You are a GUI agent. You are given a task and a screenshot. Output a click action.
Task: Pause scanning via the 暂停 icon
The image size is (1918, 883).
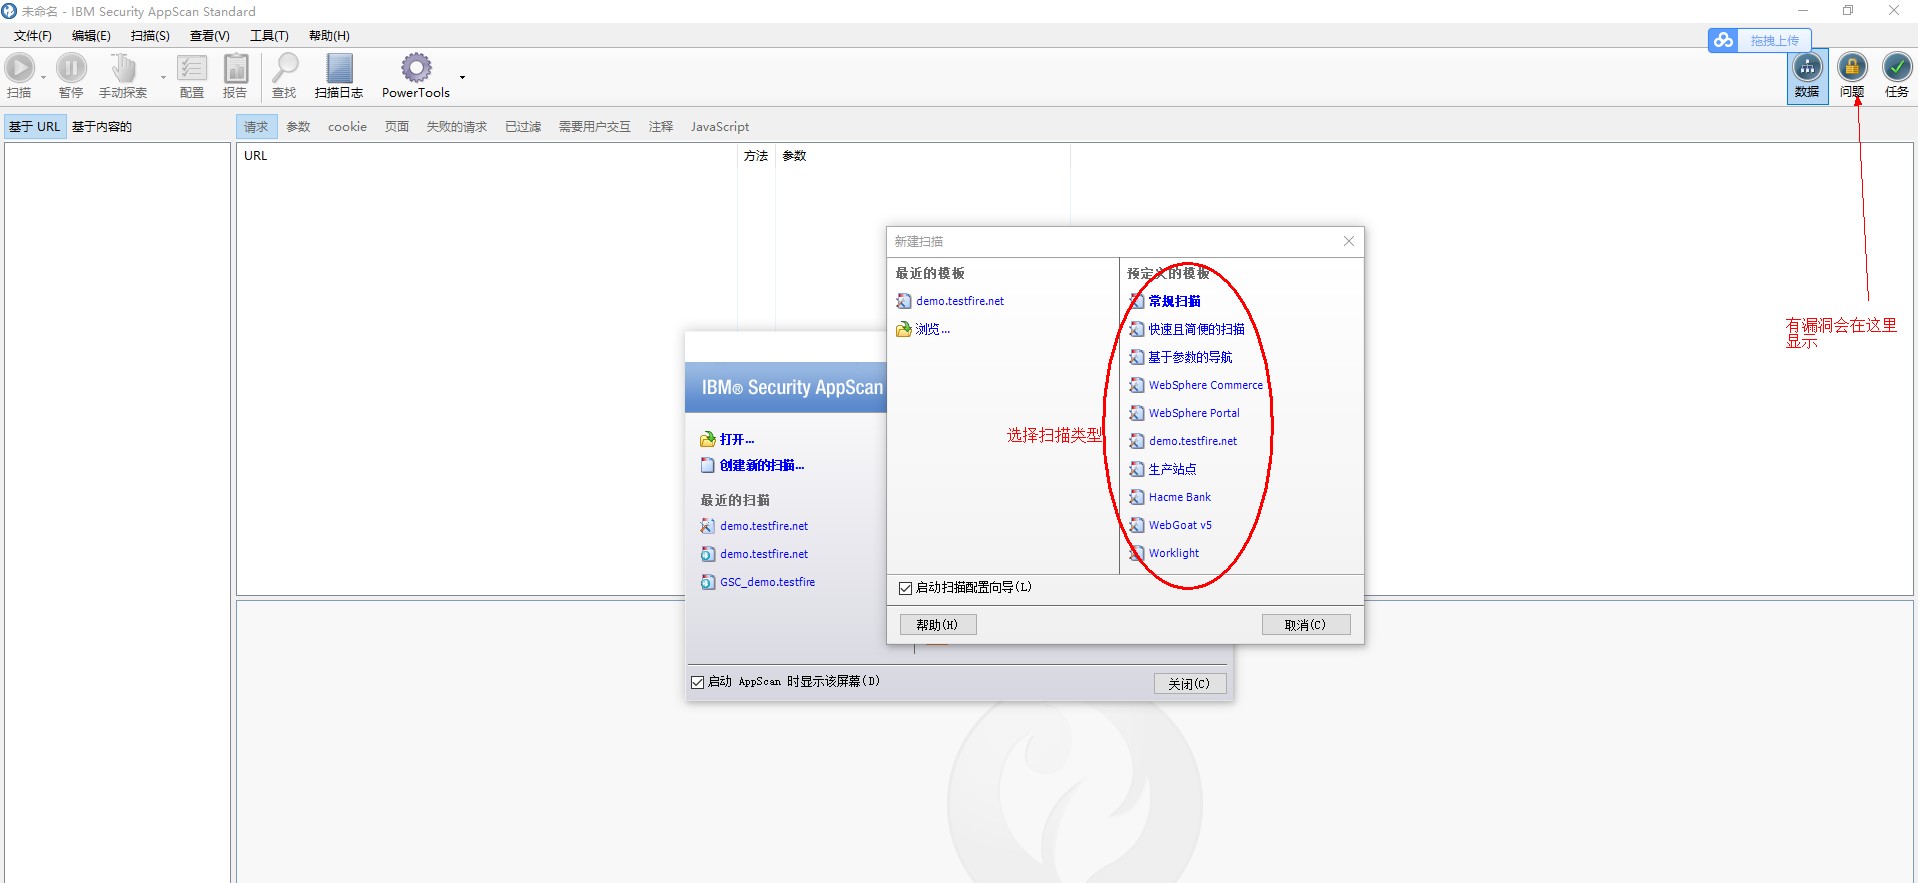(71, 68)
